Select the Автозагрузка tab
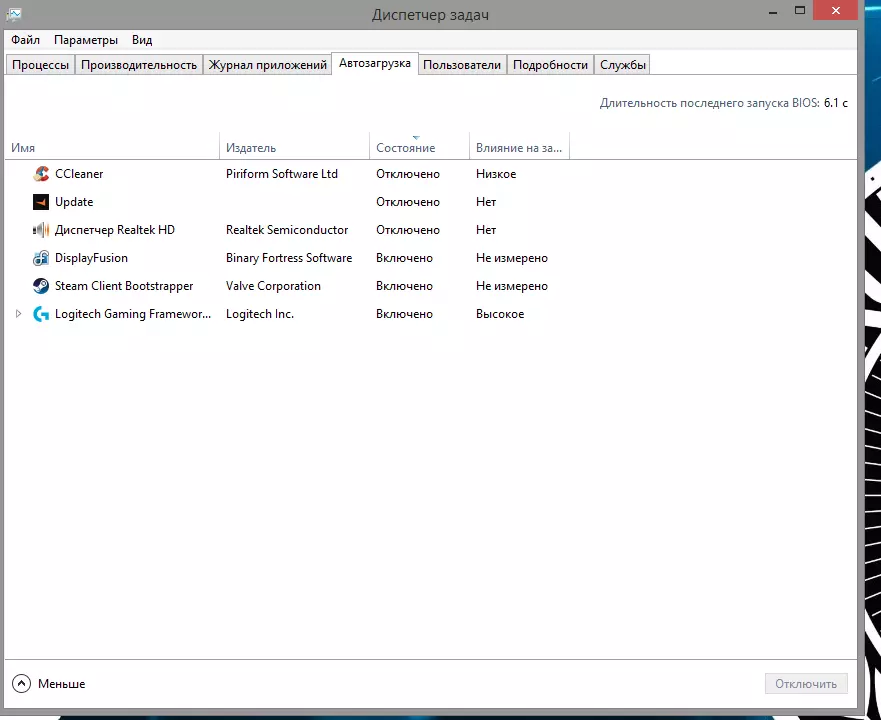 [x=375, y=64]
